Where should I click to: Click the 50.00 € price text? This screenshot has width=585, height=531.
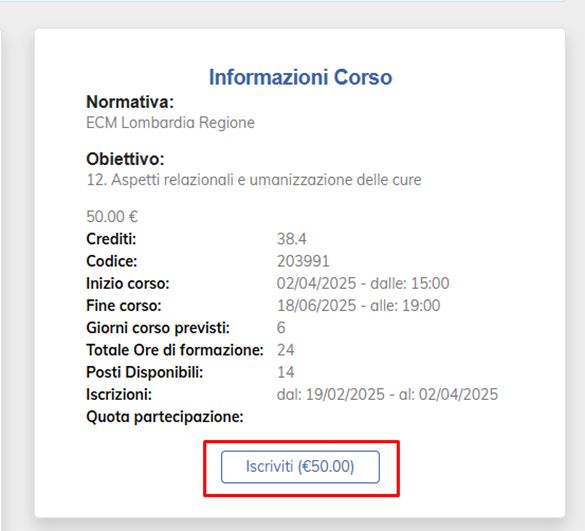[x=112, y=217]
